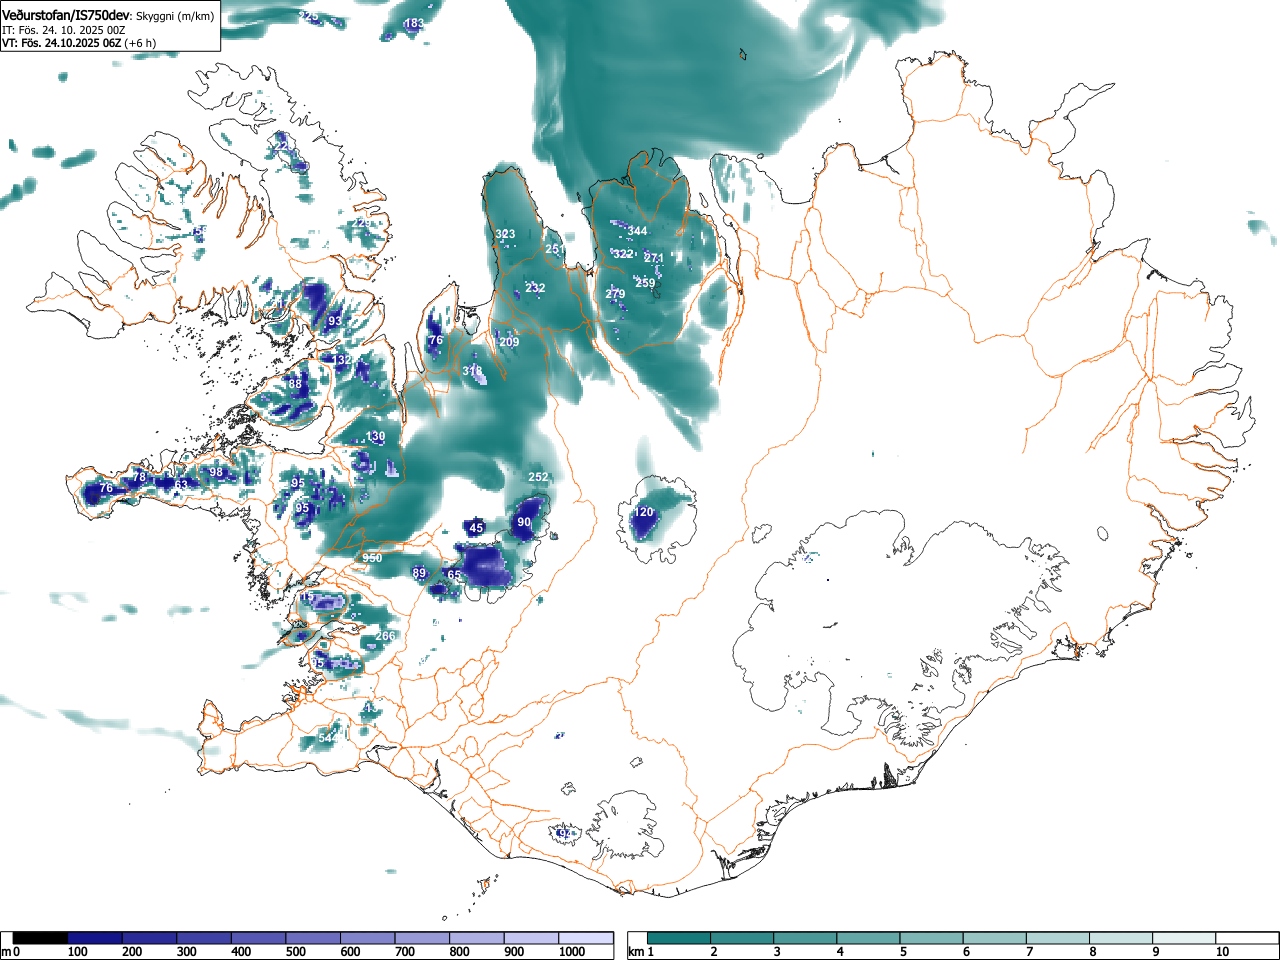This screenshot has width=1280, height=960.
Task: Click the visibility value '259' on the map
Action: (x=645, y=283)
